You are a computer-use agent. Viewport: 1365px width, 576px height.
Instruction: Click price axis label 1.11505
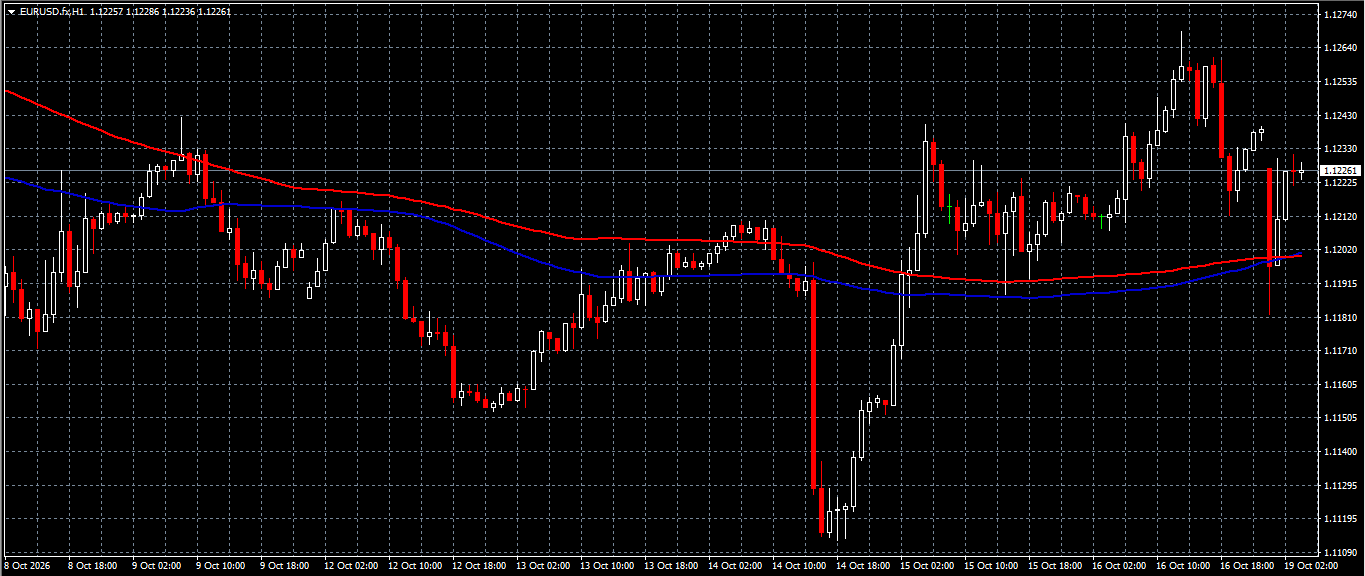pyautogui.click(x=1339, y=418)
